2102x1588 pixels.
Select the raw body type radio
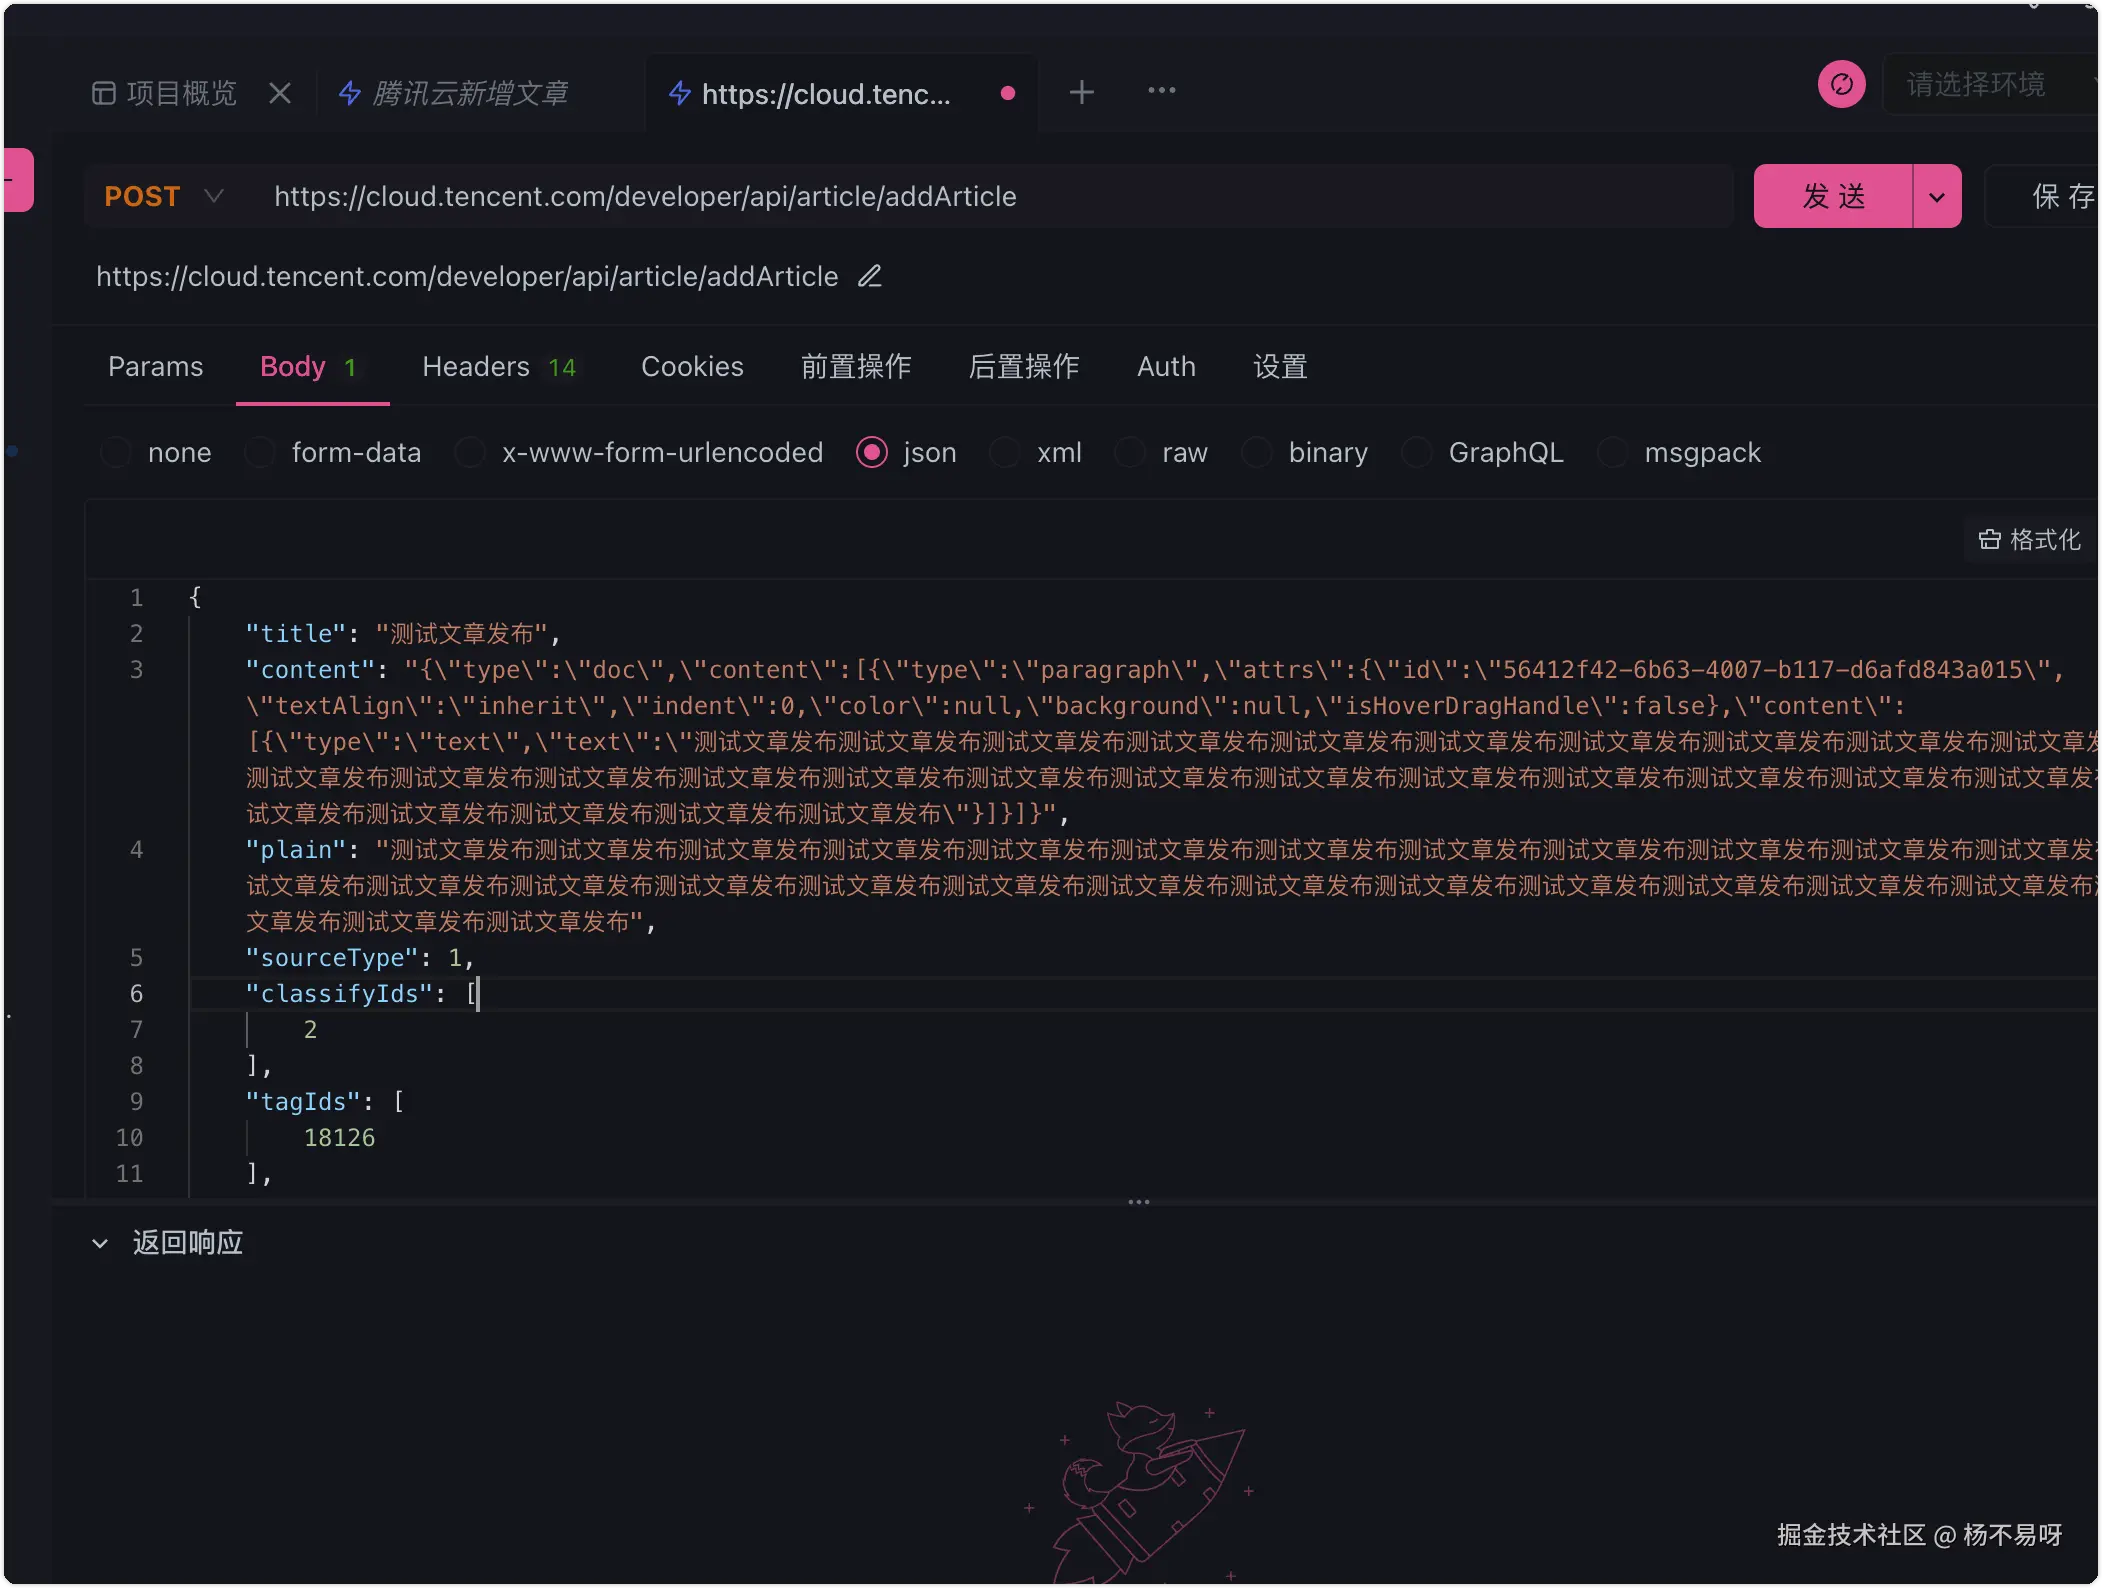point(1130,453)
